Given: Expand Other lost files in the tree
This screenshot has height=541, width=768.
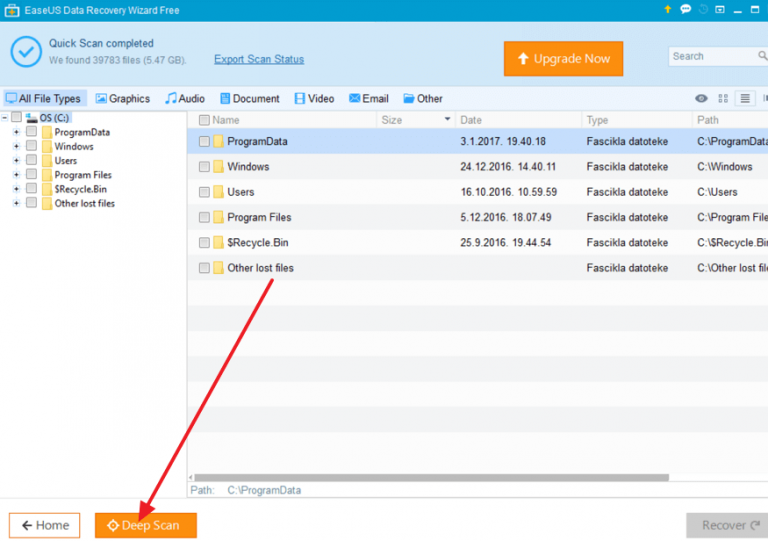Looking at the screenshot, I should click(16, 203).
